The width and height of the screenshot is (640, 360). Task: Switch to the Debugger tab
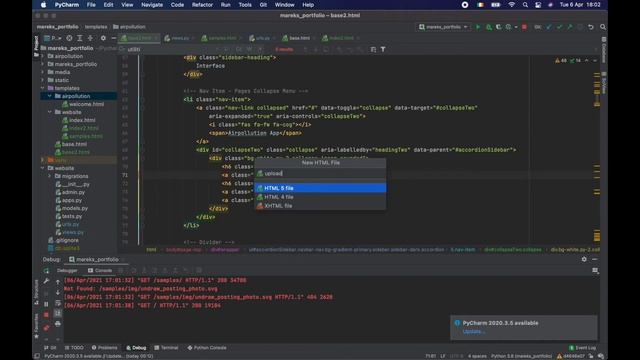(x=67, y=270)
